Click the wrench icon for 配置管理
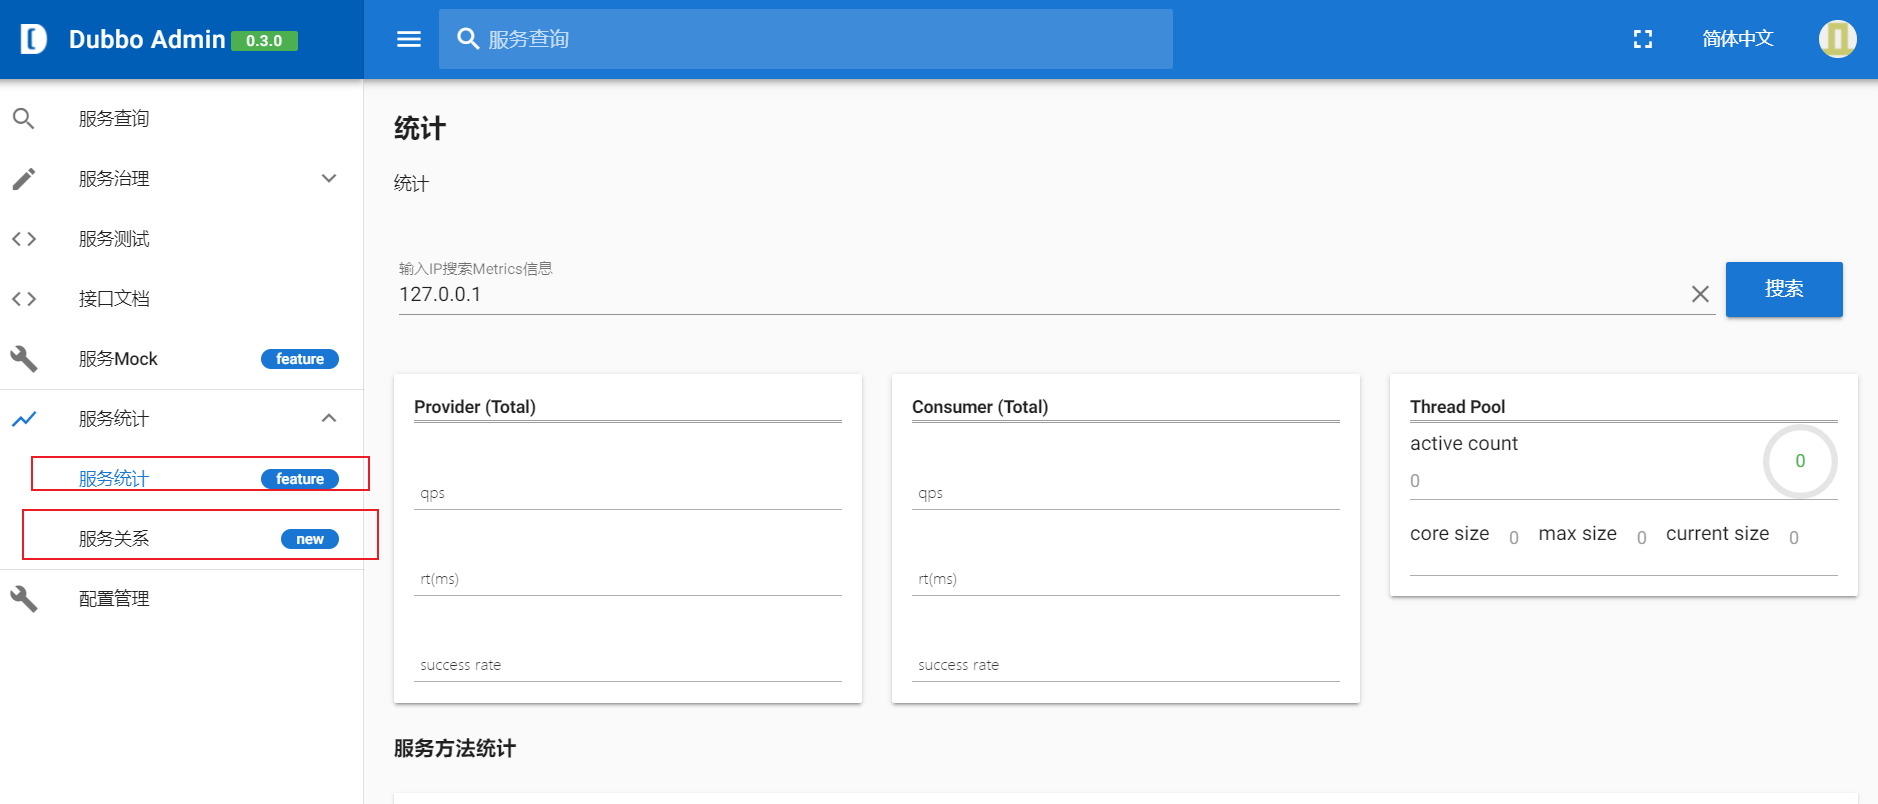 pos(24,599)
